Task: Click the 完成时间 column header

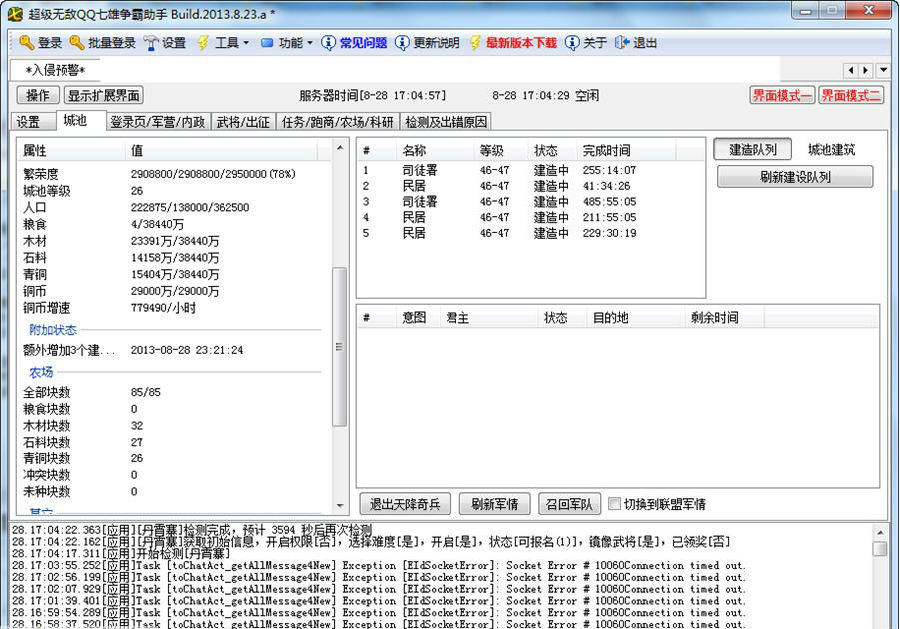Action: tap(607, 151)
